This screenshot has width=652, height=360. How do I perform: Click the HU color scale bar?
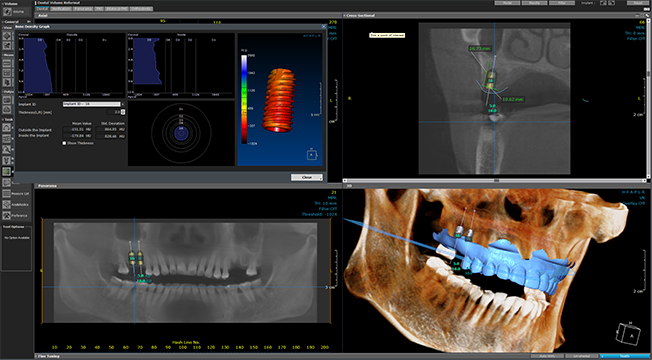pyautogui.click(x=244, y=99)
